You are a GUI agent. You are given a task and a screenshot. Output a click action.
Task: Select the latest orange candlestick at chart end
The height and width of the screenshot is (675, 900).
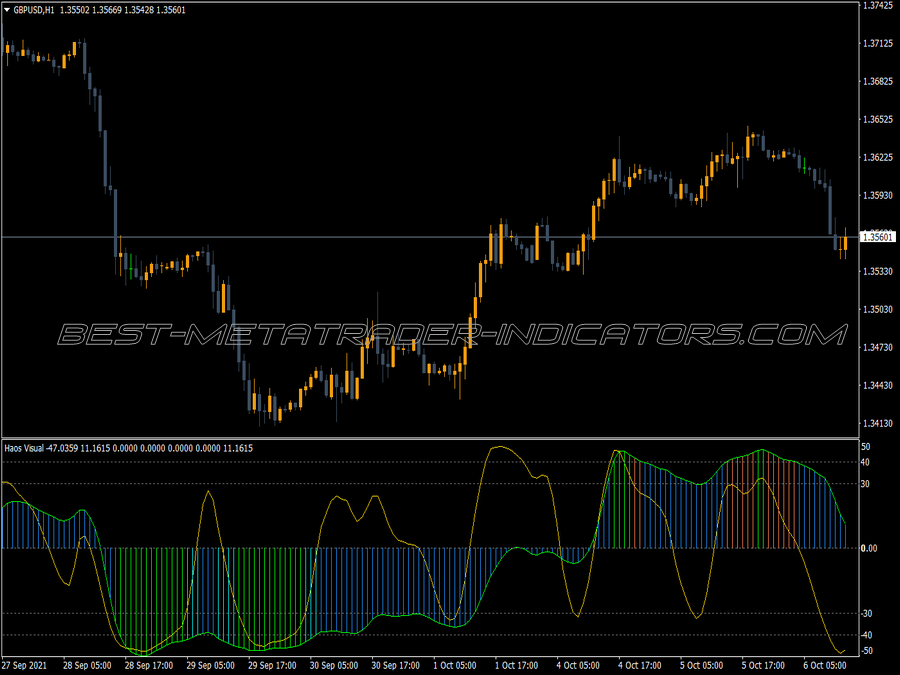845,243
